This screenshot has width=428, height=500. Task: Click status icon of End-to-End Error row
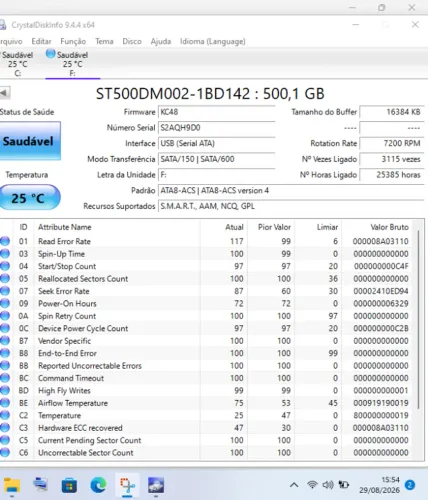[5, 353]
